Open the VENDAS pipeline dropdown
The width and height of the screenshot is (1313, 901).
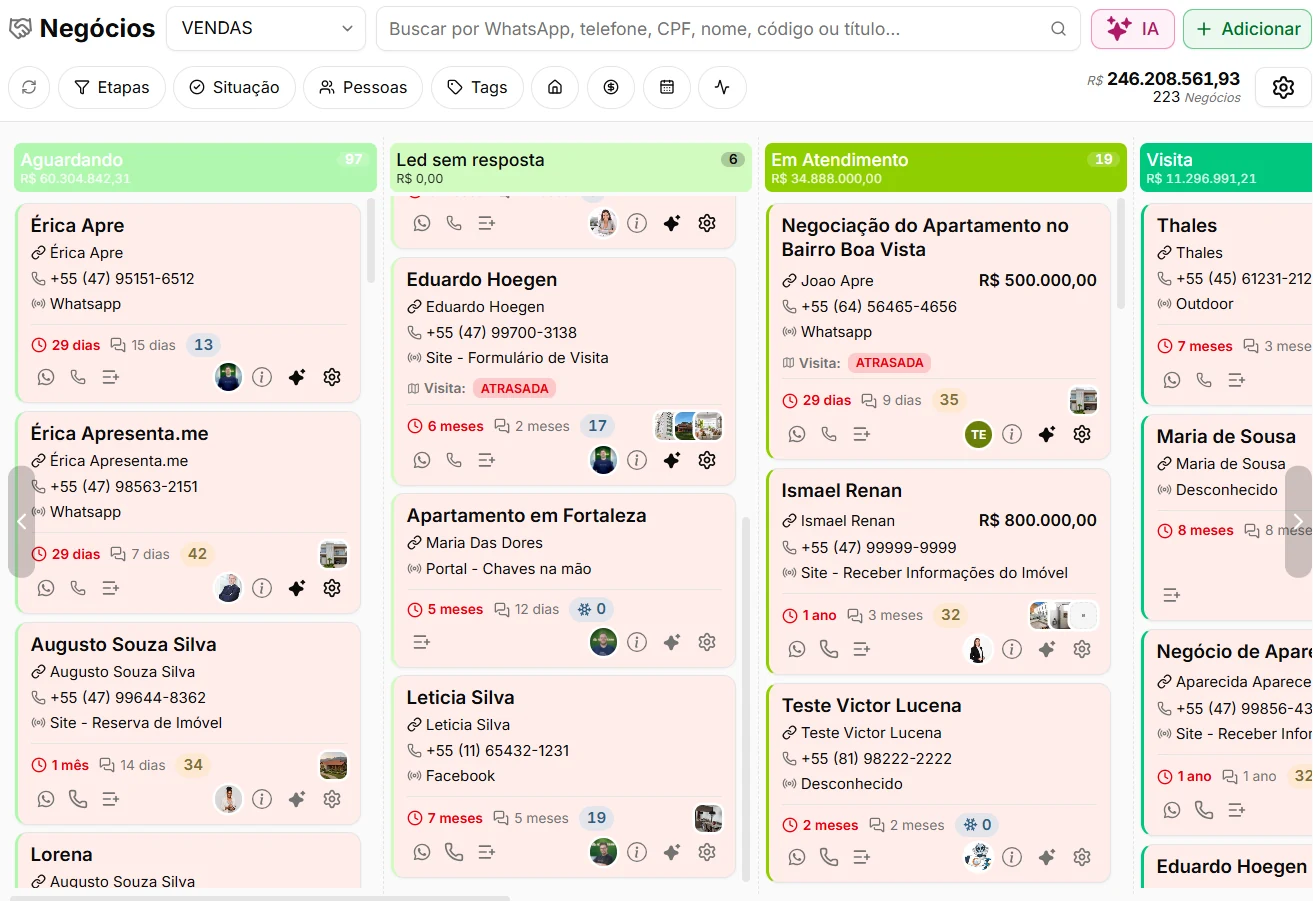(x=267, y=29)
